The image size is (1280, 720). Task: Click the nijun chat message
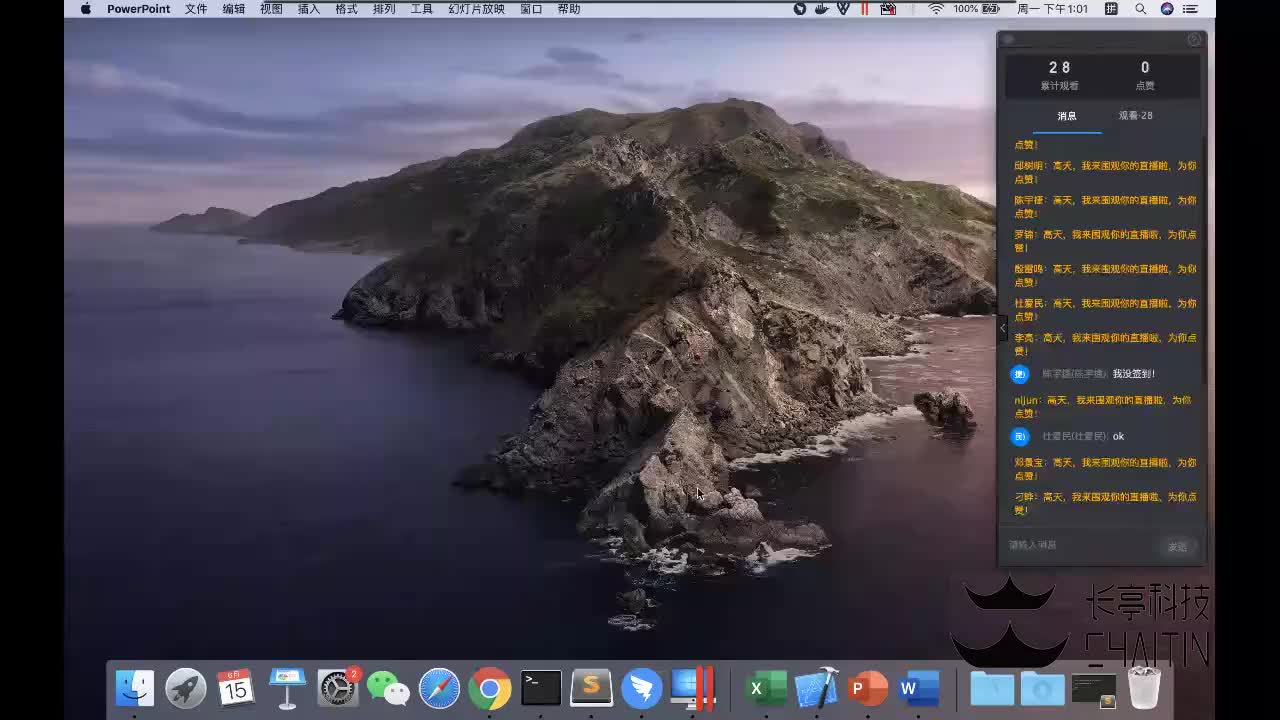(x=1103, y=407)
